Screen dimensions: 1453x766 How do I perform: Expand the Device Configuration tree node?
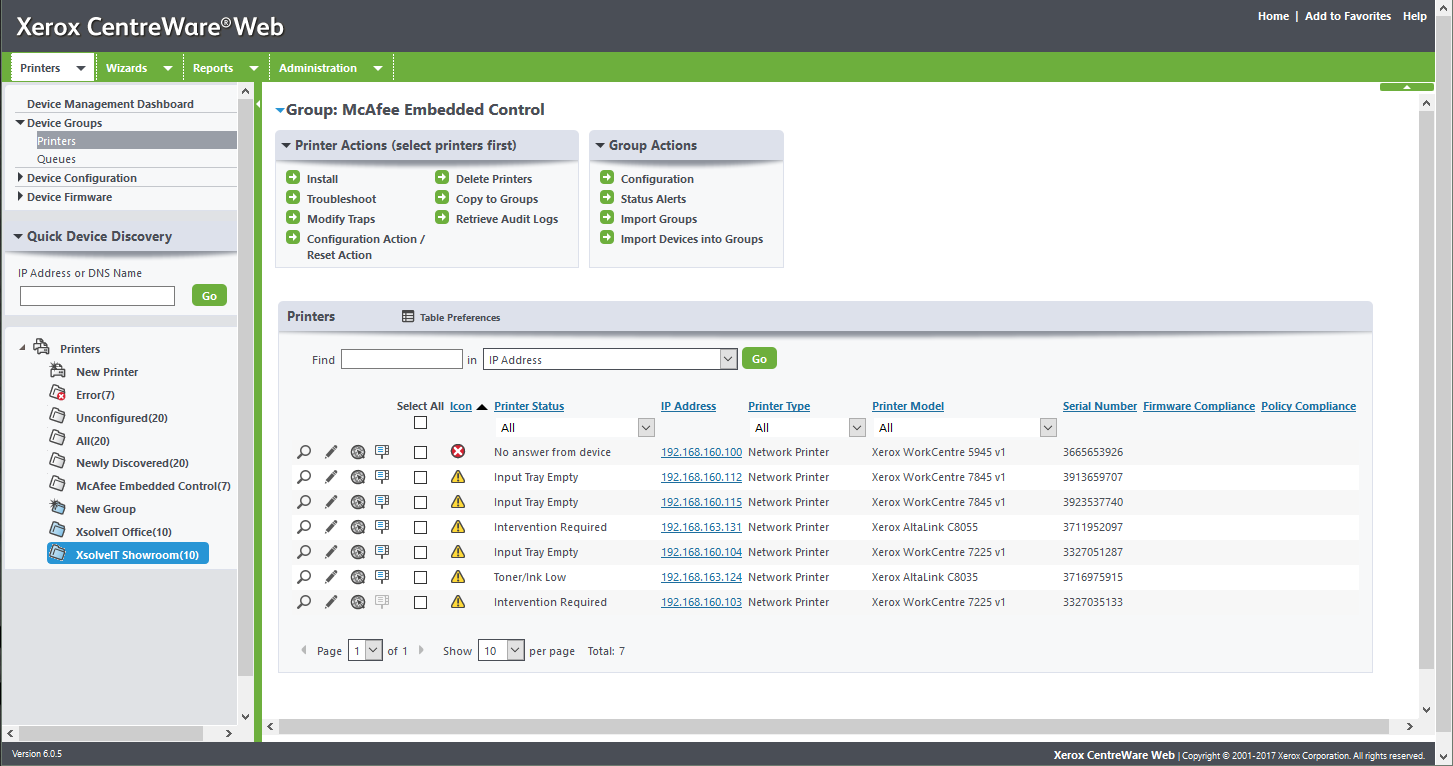[20, 178]
